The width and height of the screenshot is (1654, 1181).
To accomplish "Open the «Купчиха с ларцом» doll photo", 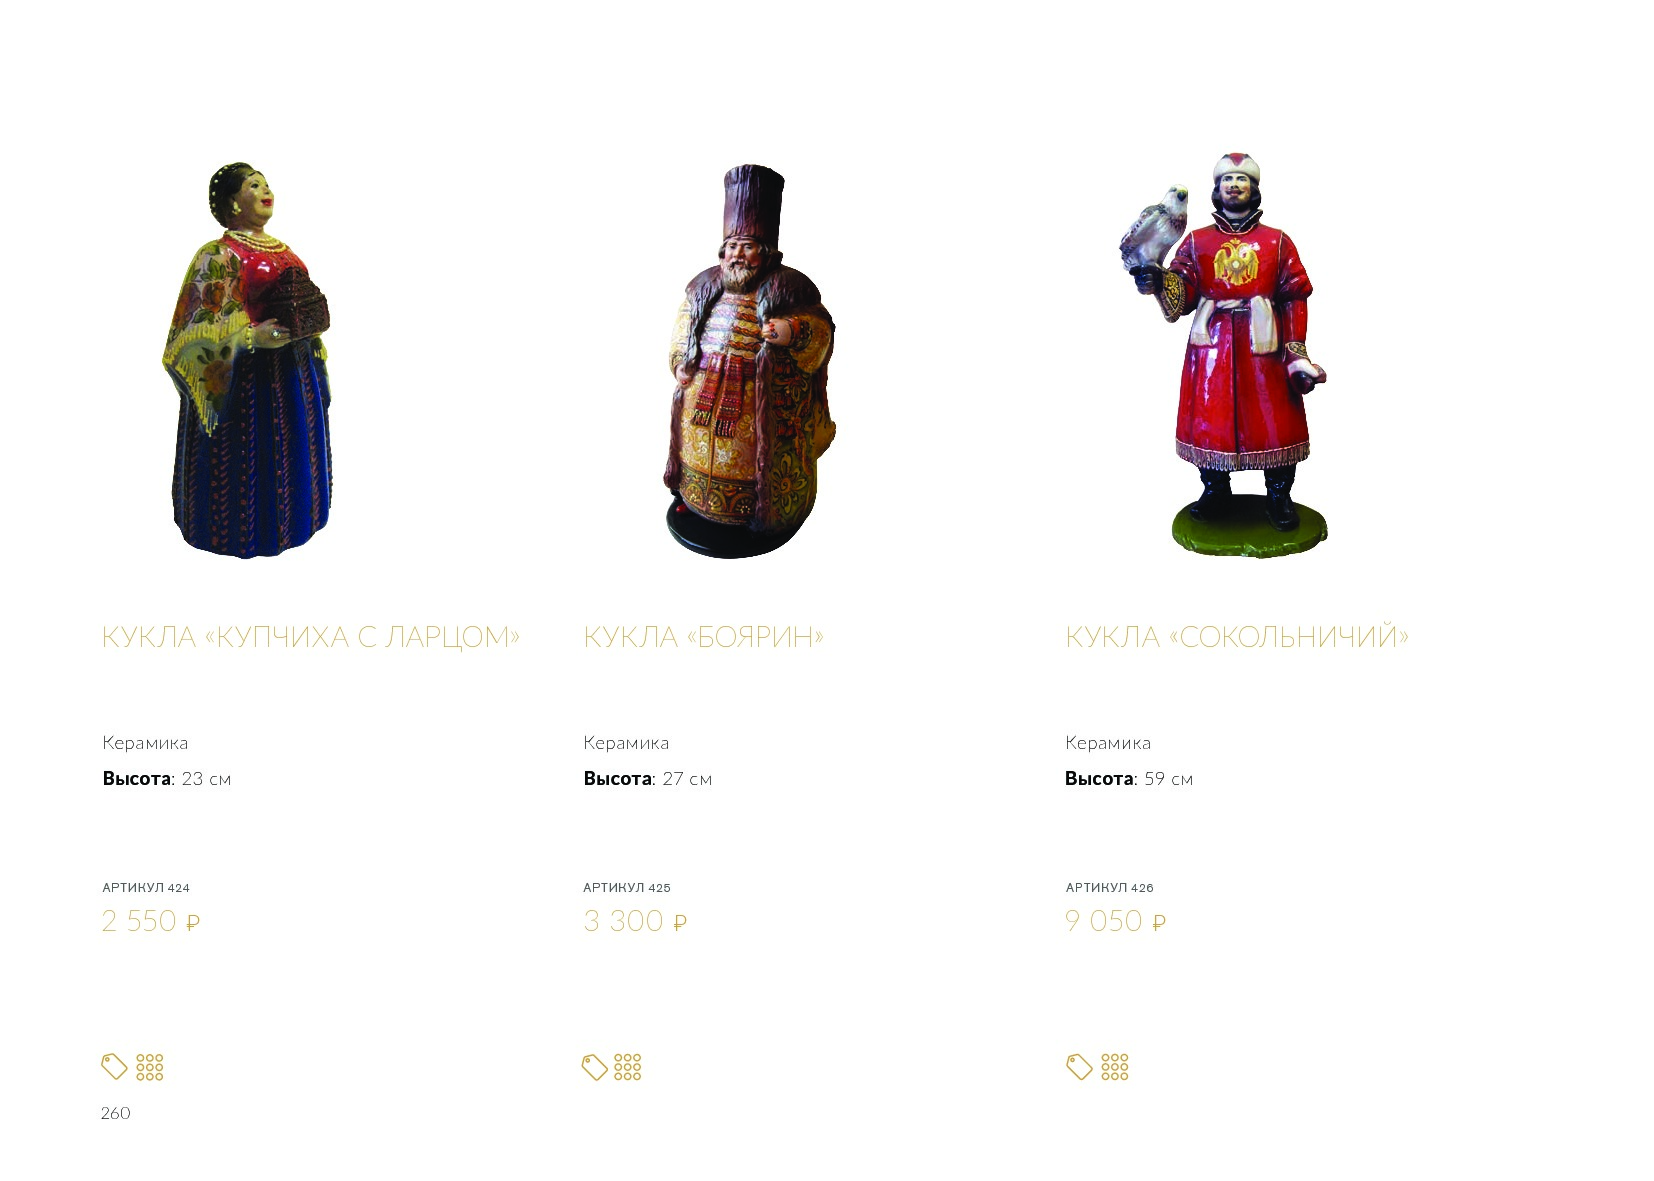I will [247, 359].
